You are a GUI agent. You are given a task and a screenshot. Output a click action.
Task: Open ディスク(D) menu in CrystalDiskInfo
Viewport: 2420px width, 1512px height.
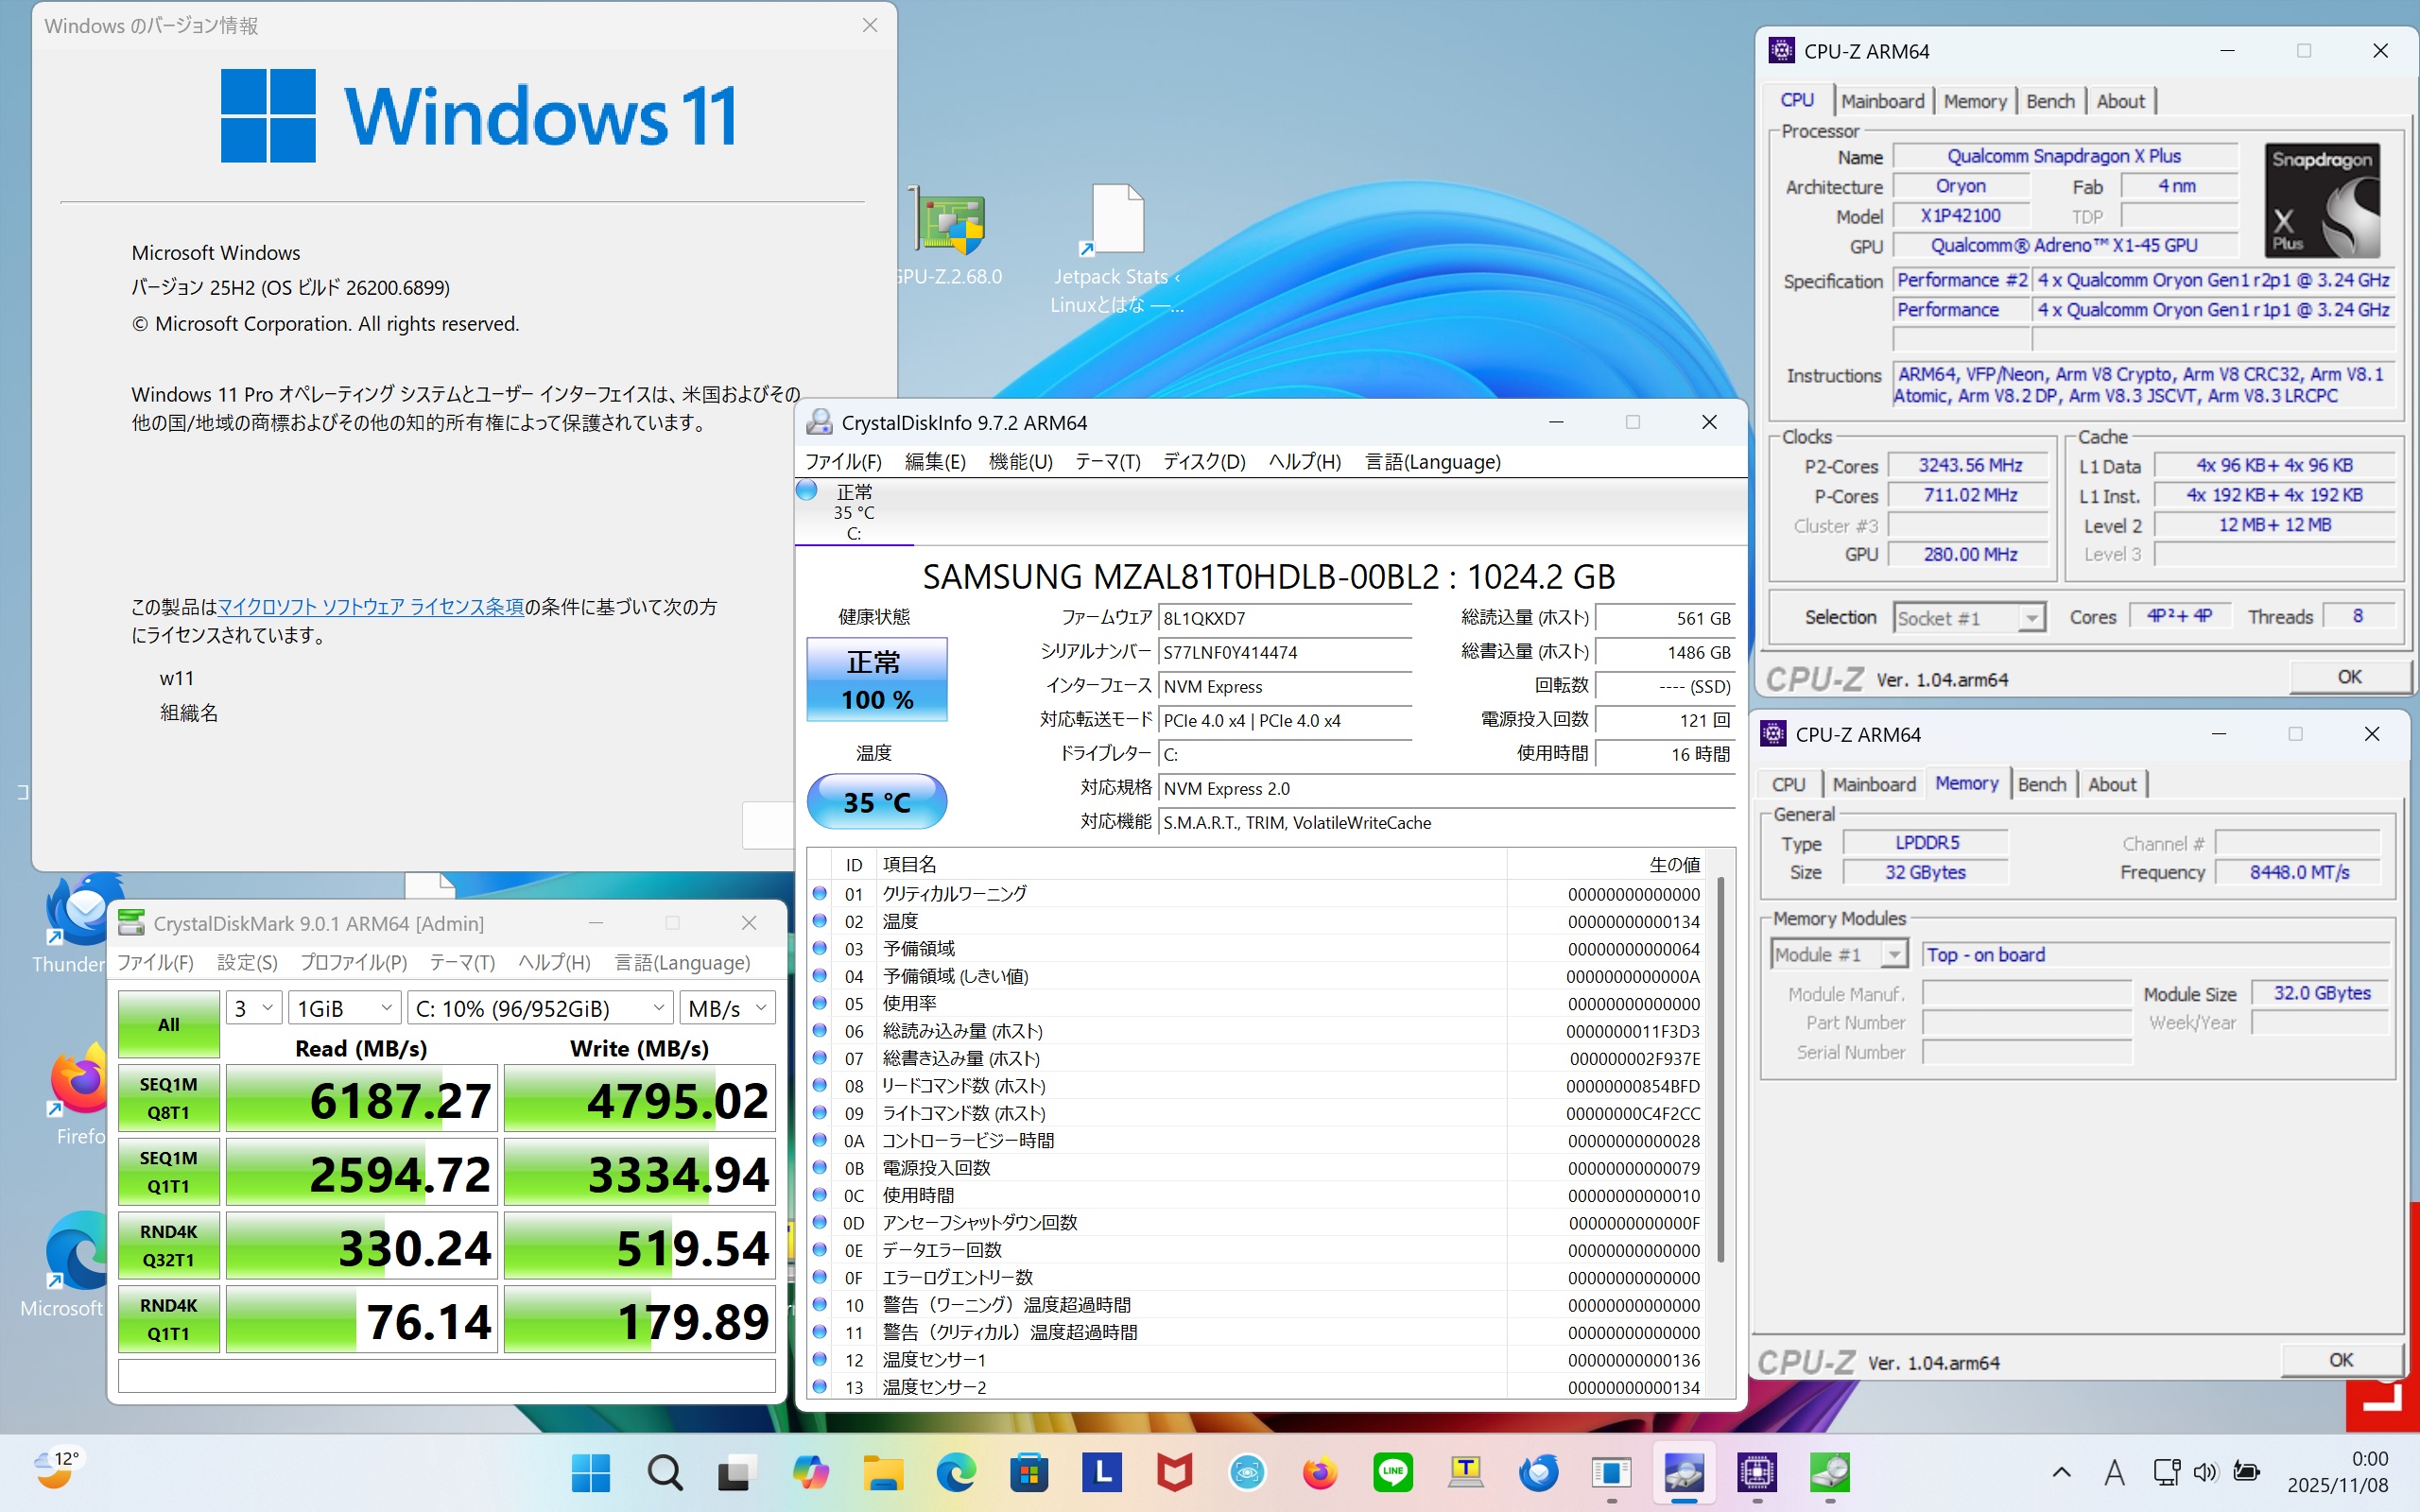coord(1204,462)
